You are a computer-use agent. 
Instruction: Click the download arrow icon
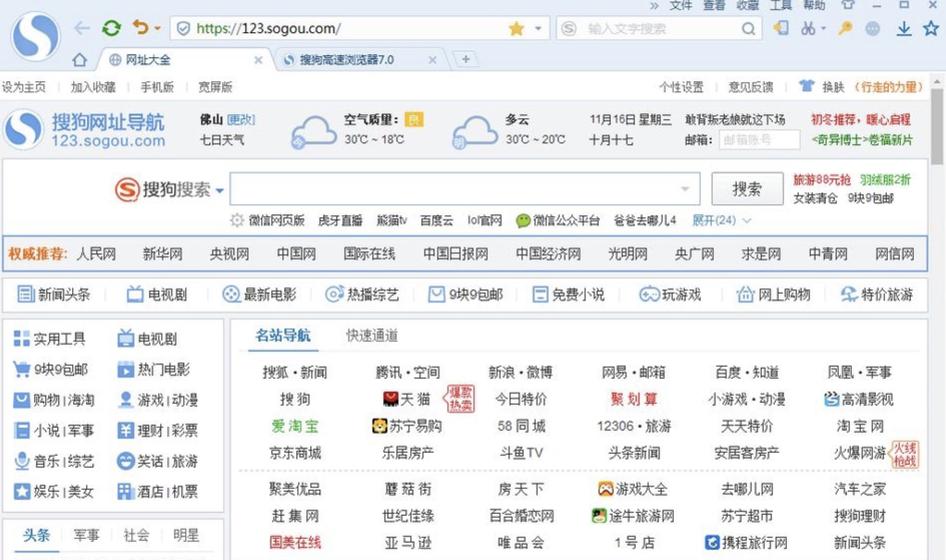(903, 28)
